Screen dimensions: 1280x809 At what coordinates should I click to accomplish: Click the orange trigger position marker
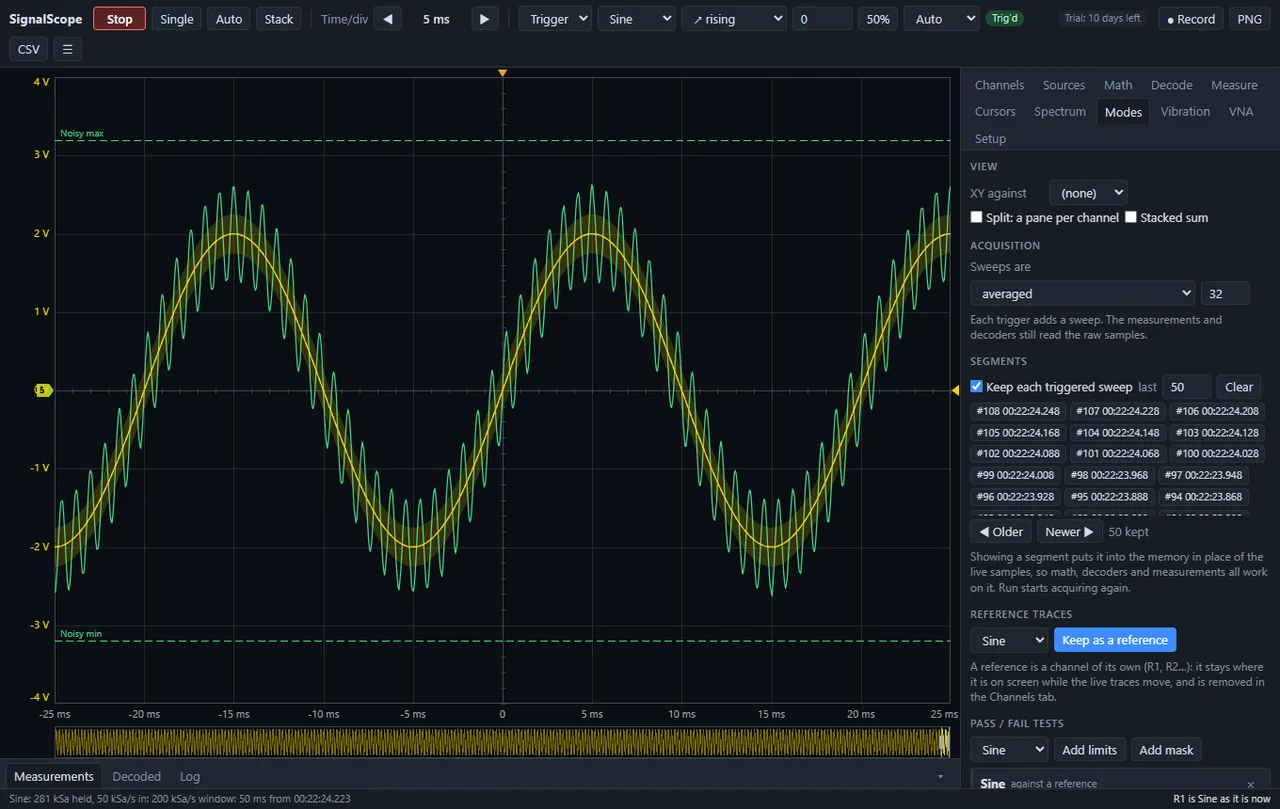point(502,73)
